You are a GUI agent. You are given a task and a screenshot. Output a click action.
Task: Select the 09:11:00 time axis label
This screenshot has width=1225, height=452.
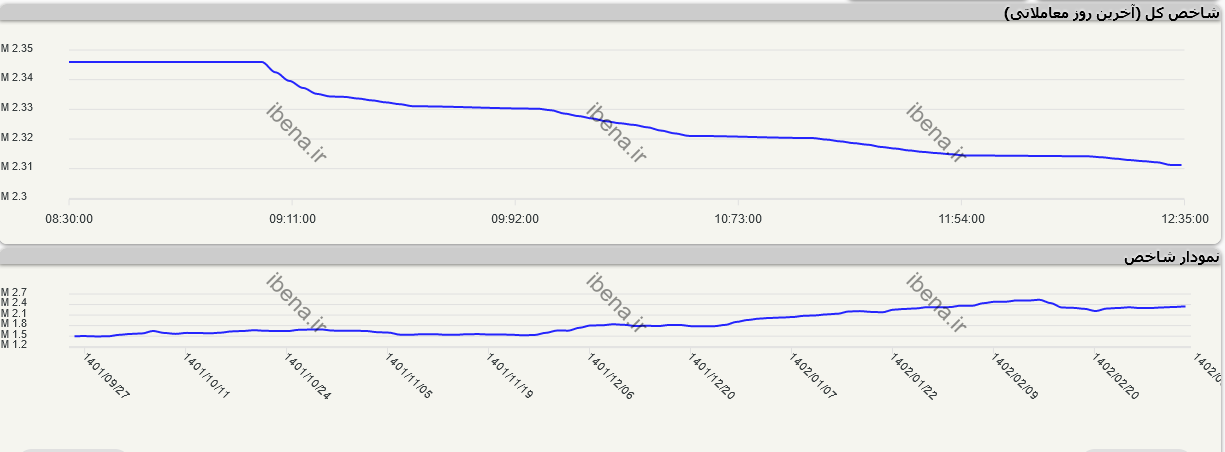click(293, 219)
